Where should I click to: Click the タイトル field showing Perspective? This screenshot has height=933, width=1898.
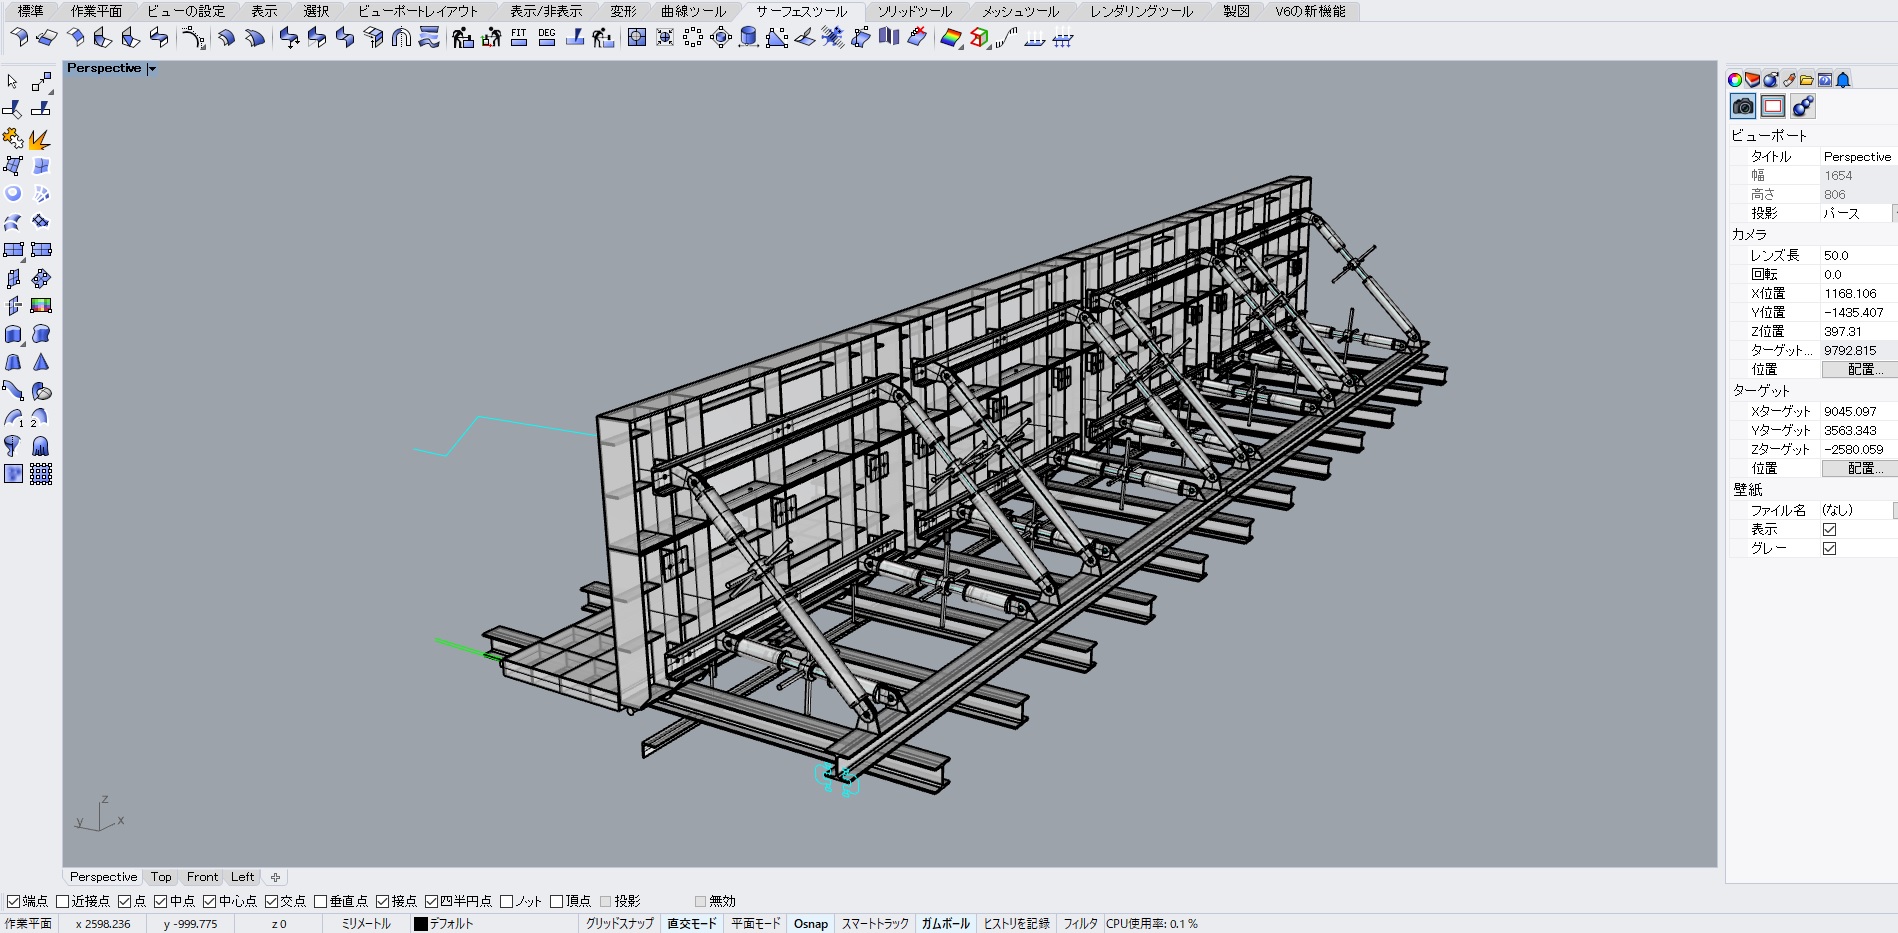(1859, 156)
